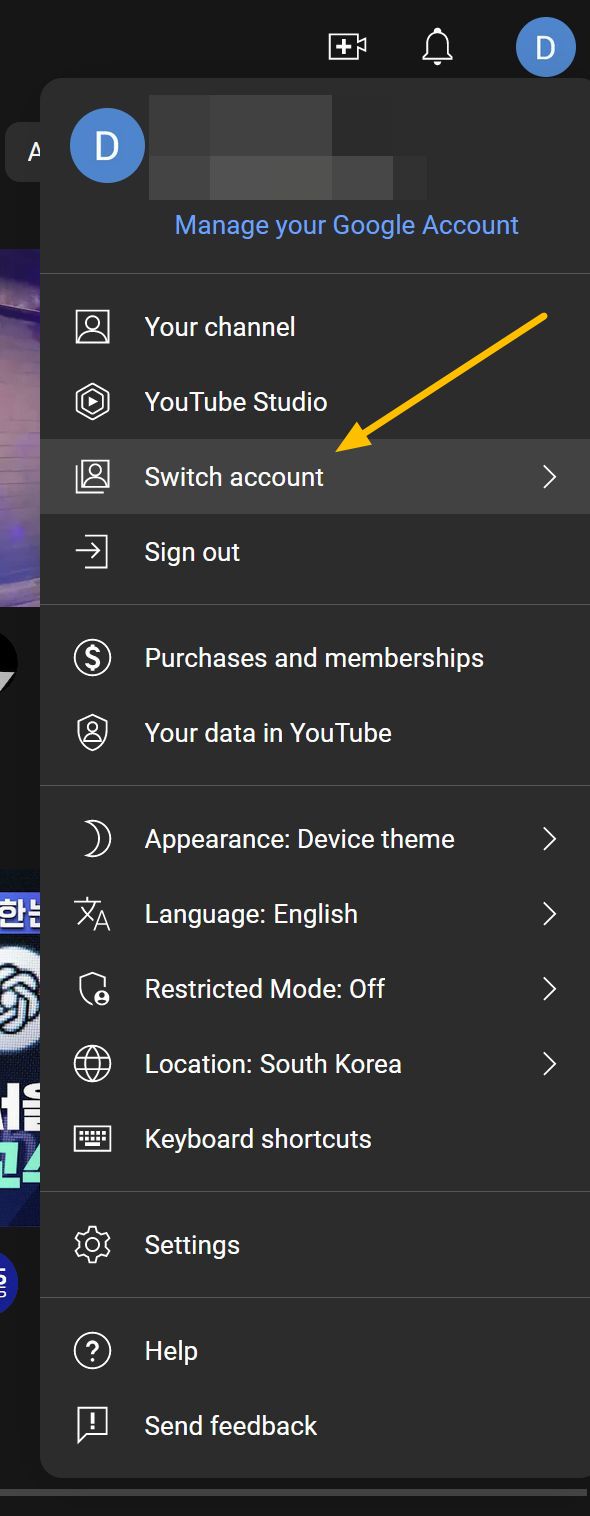Click the Your channel person icon

tap(93, 327)
